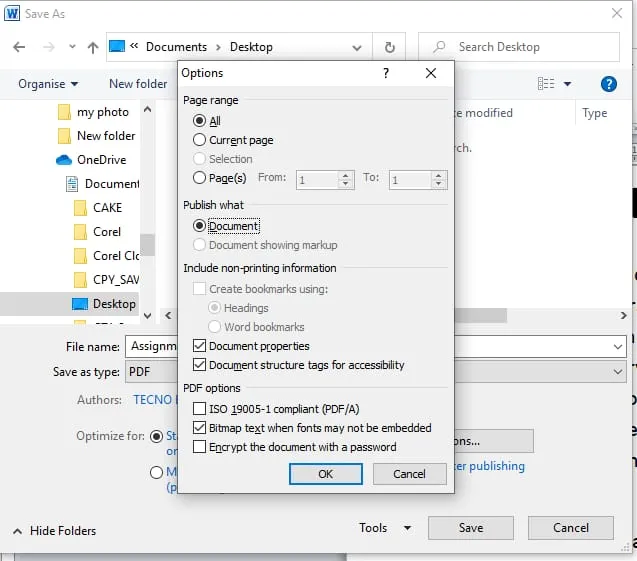Close the Save As window
The width and height of the screenshot is (637, 561).
coord(617,13)
